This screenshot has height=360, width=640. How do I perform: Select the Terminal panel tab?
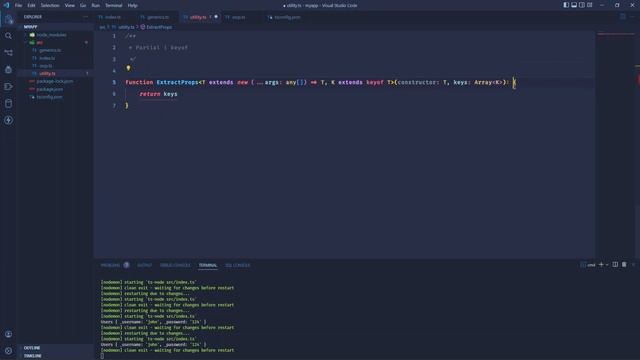tap(208, 265)
